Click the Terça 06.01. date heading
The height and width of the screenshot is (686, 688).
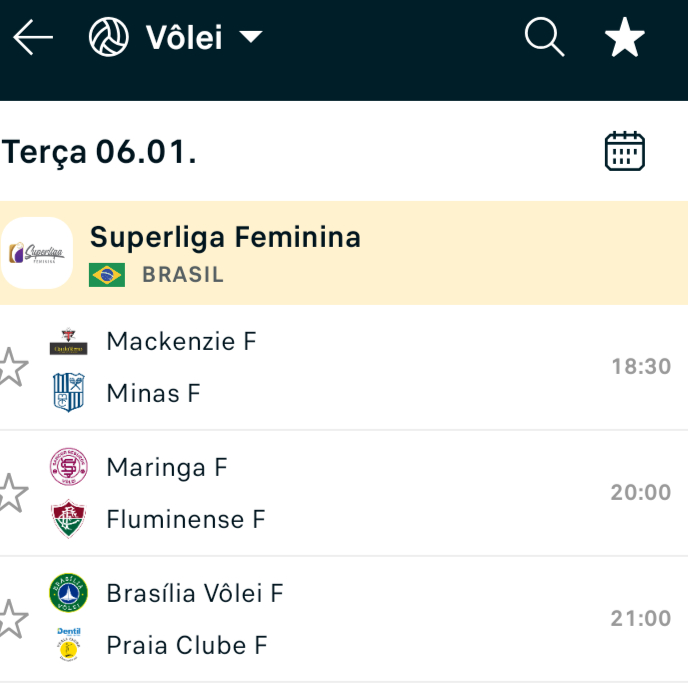tap(99, 152)
